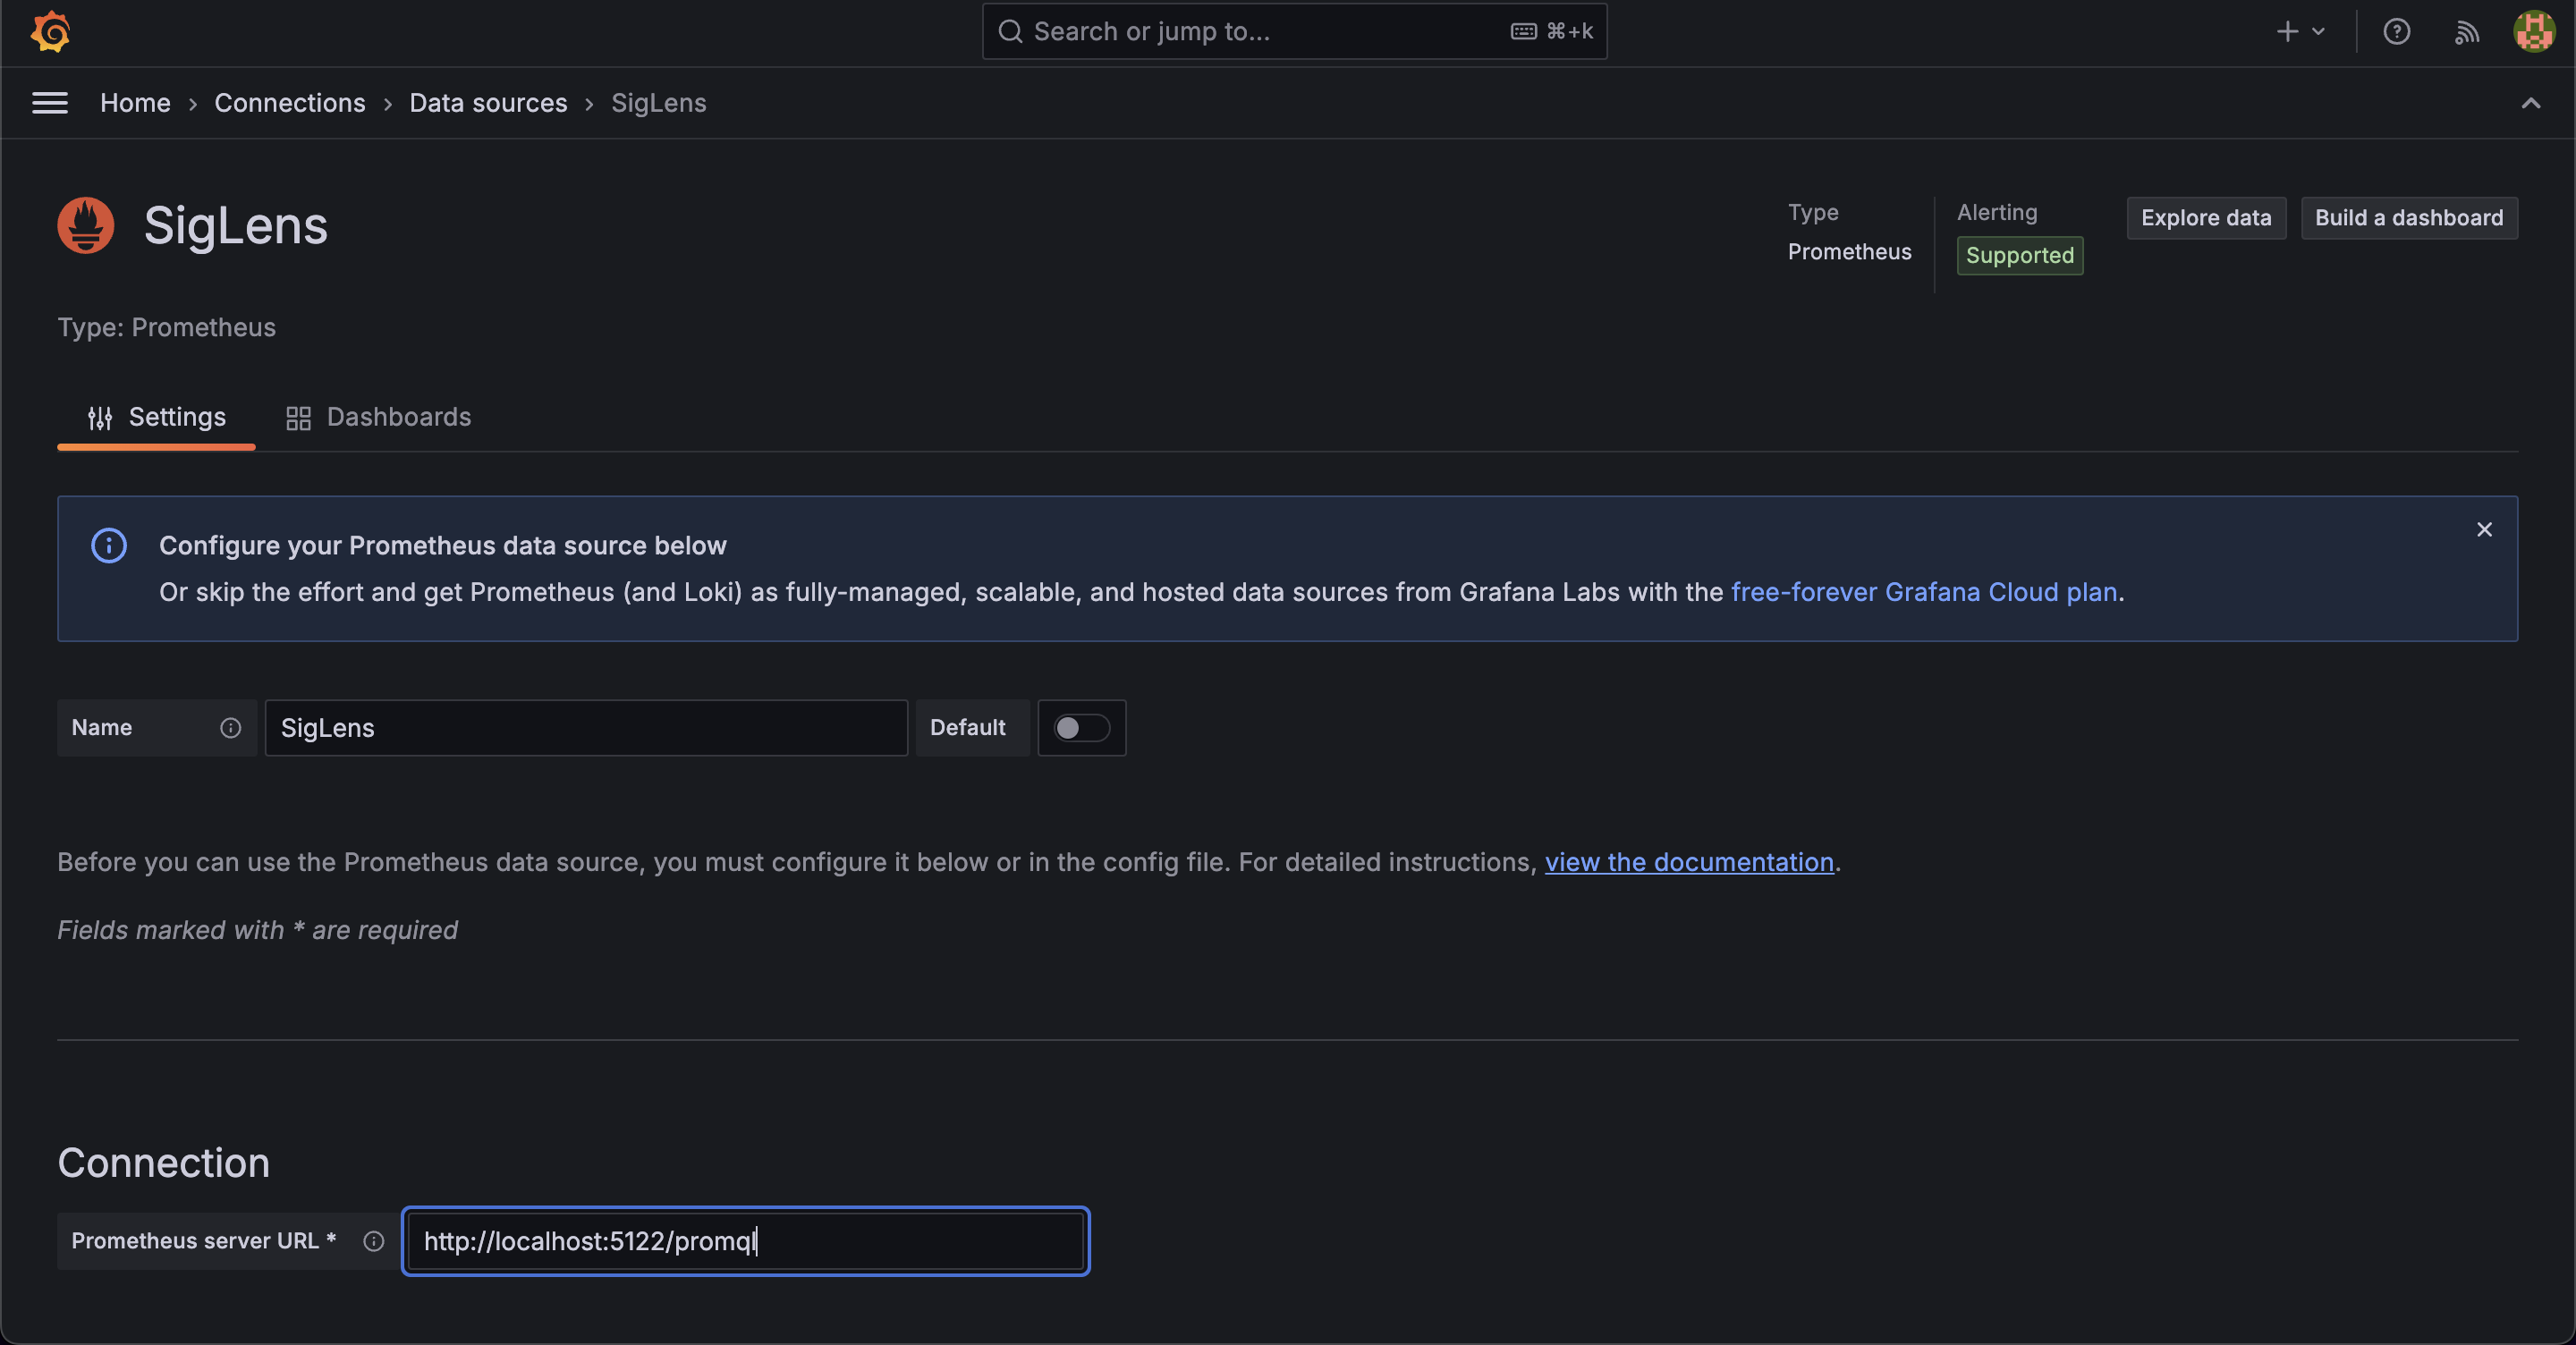Click the Supported alerting badge
This screenshot has height=1345, width=2576.
tap(2020, 255)
